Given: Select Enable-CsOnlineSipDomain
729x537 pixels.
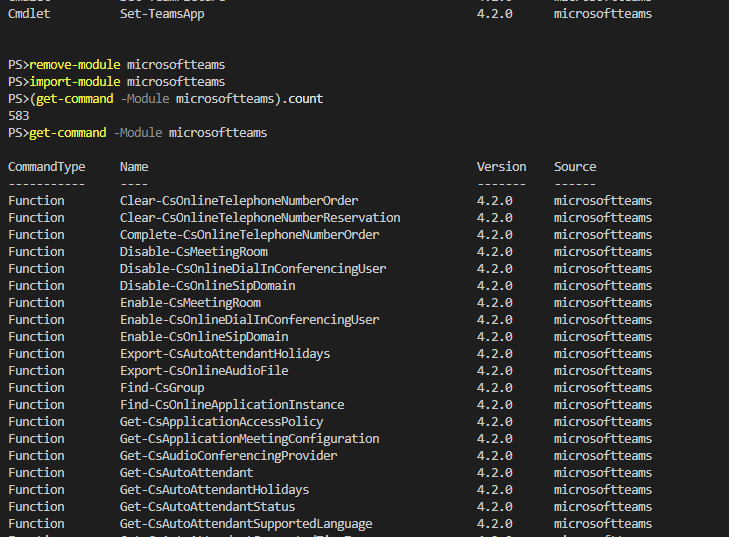Looking at the screenshot, I should pos(204,337).
